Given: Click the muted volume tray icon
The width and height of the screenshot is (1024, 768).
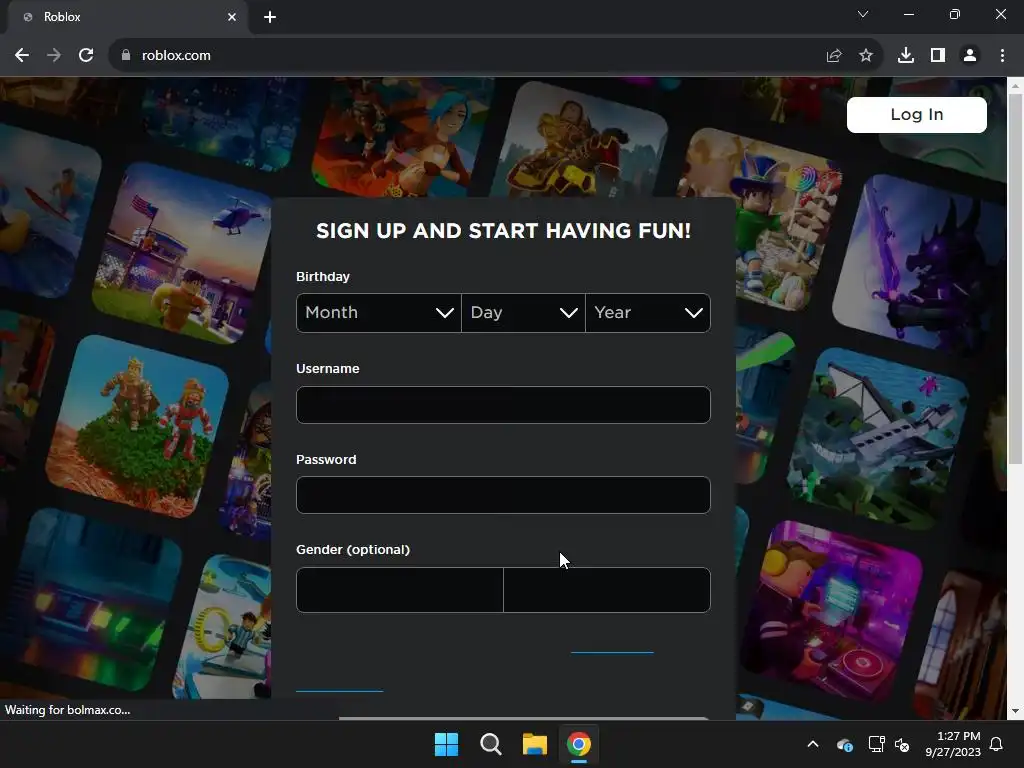Looking at the screenshot, I should coord(902,744).
